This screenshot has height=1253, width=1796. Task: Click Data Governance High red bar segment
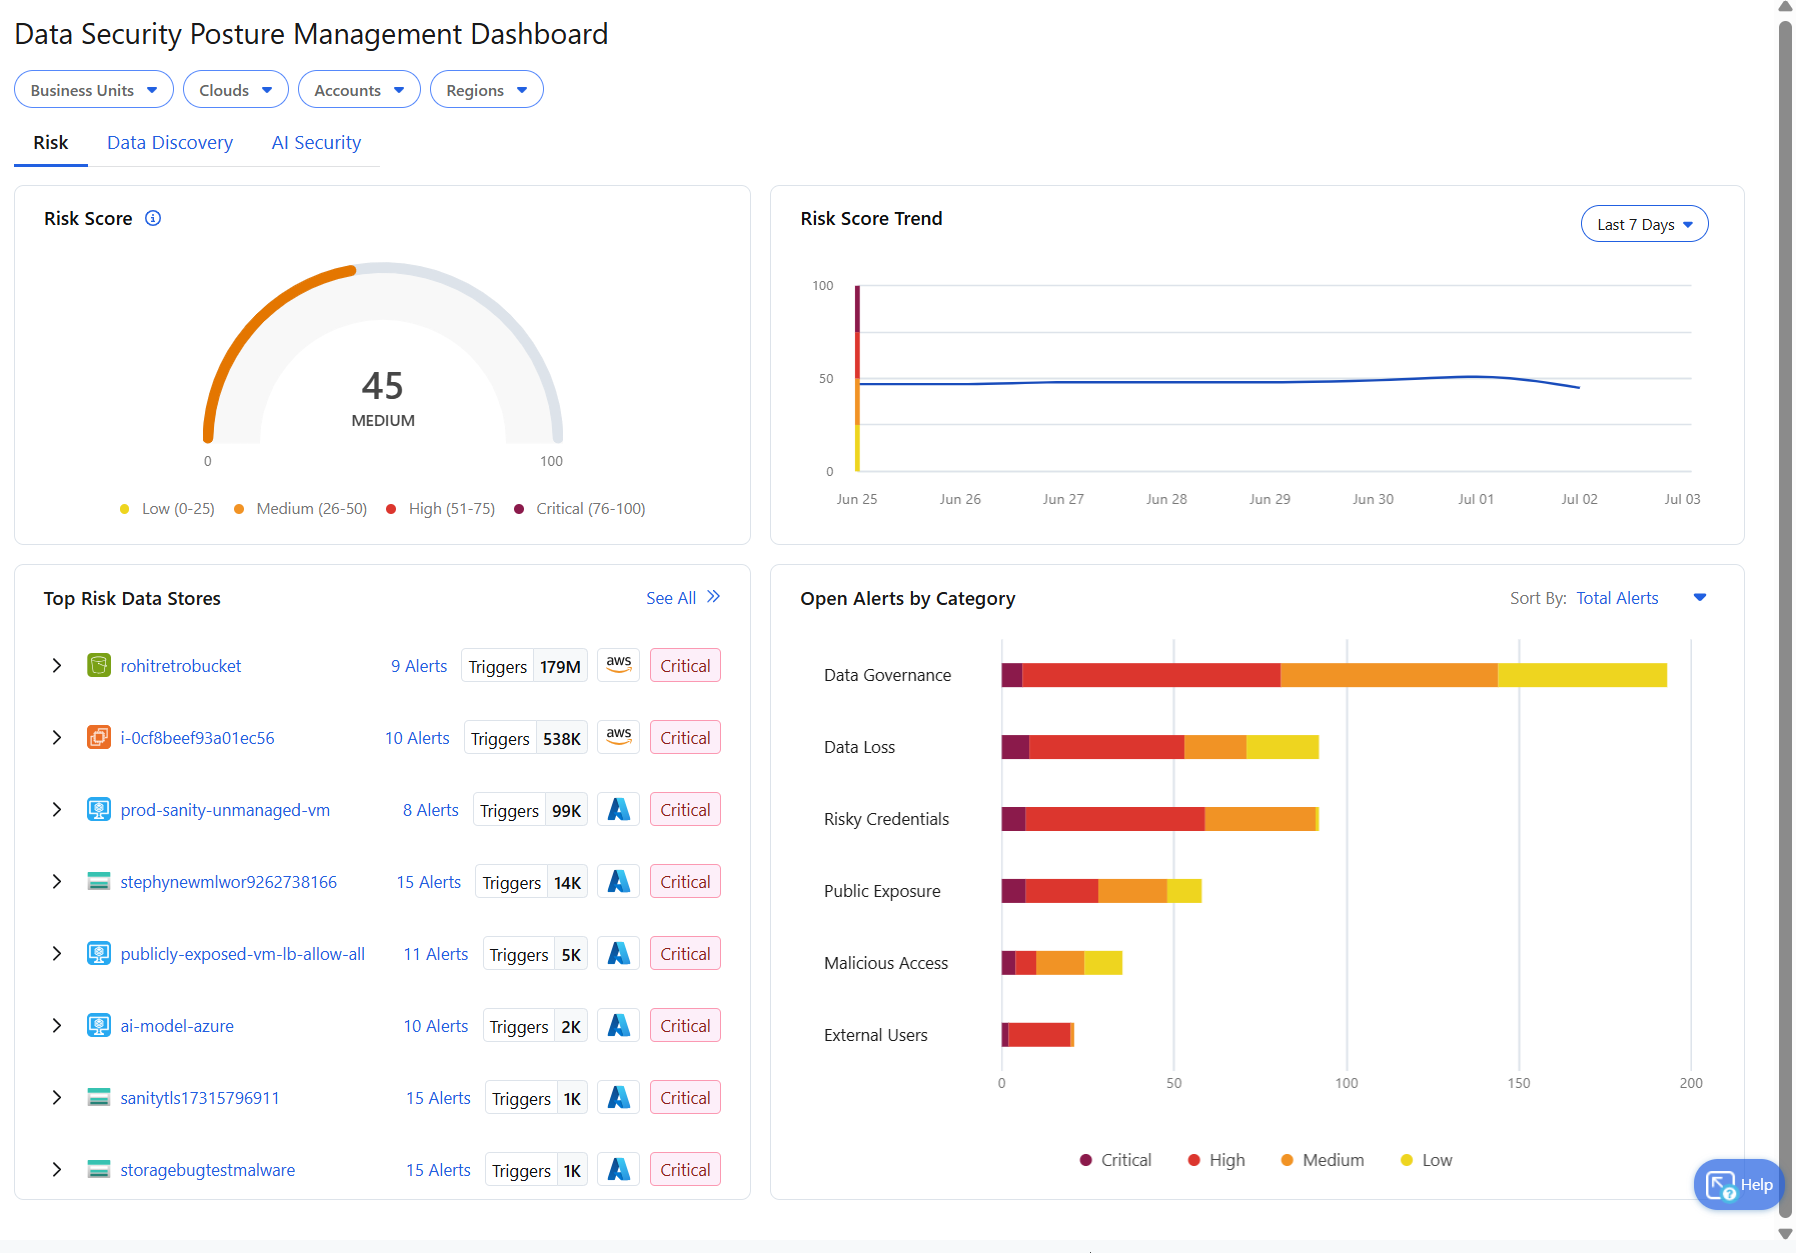(1151, 675)
